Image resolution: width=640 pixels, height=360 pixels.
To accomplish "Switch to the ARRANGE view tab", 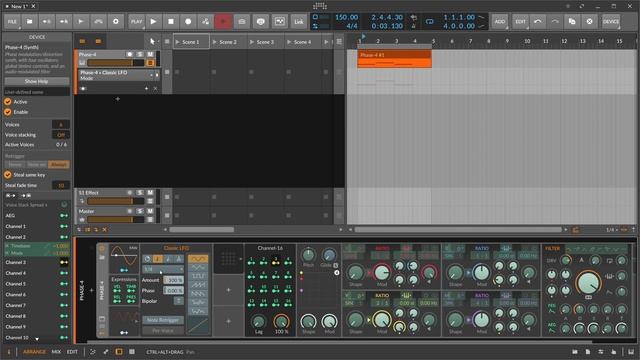I will [x=34, y=352].
